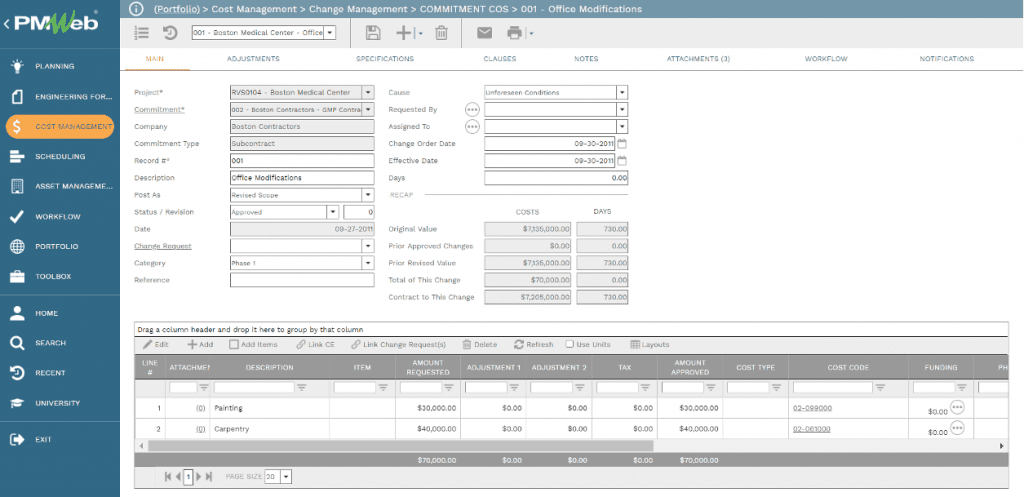The height and width of the screenshot is (497, 1024).
Task: Open University graduation cap icon
Action: coord(17,403)
